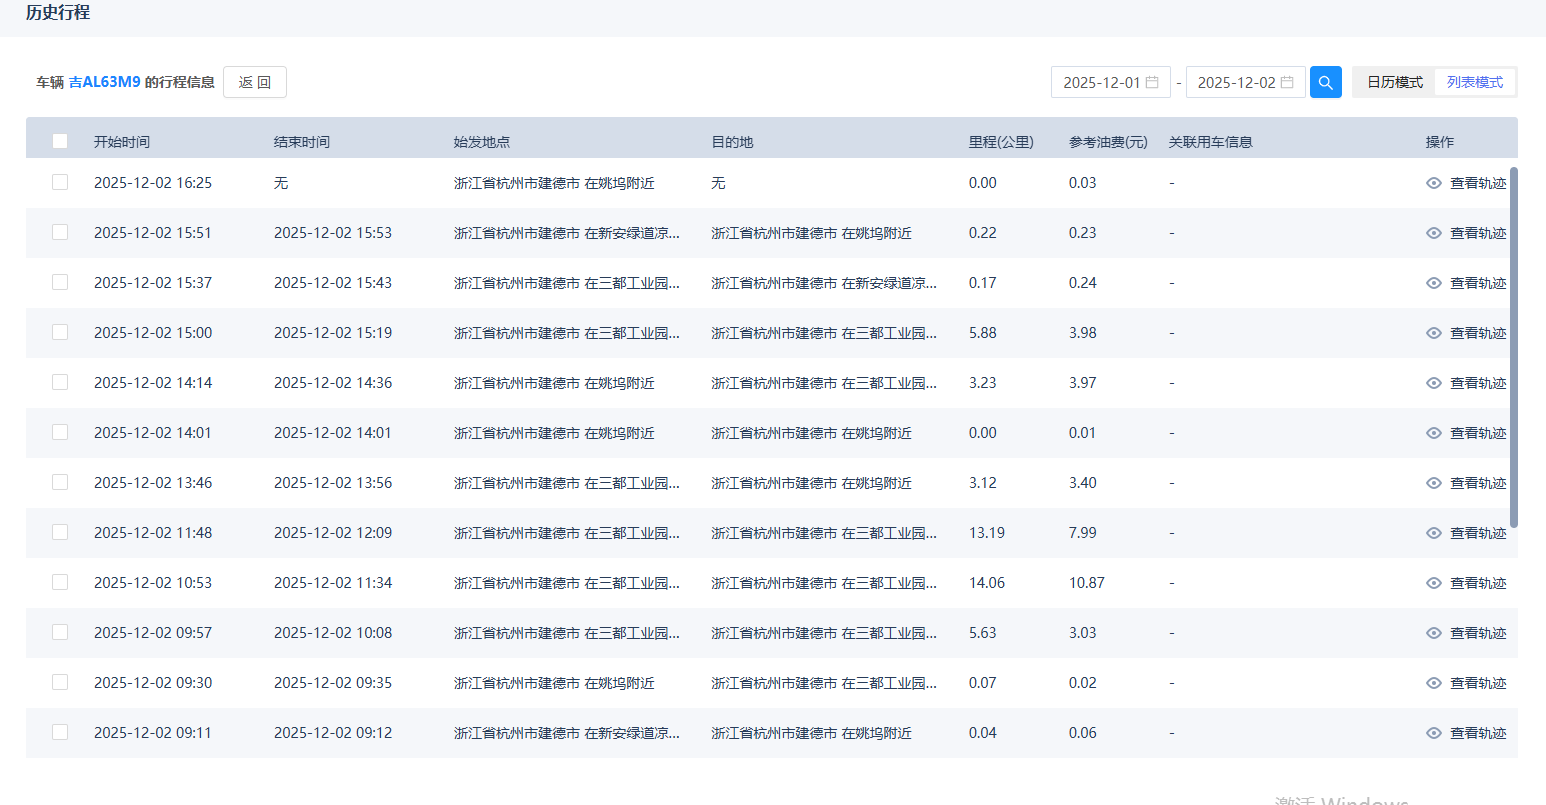Open vehicle link 吉AL63M9

[x=105, y=82]
